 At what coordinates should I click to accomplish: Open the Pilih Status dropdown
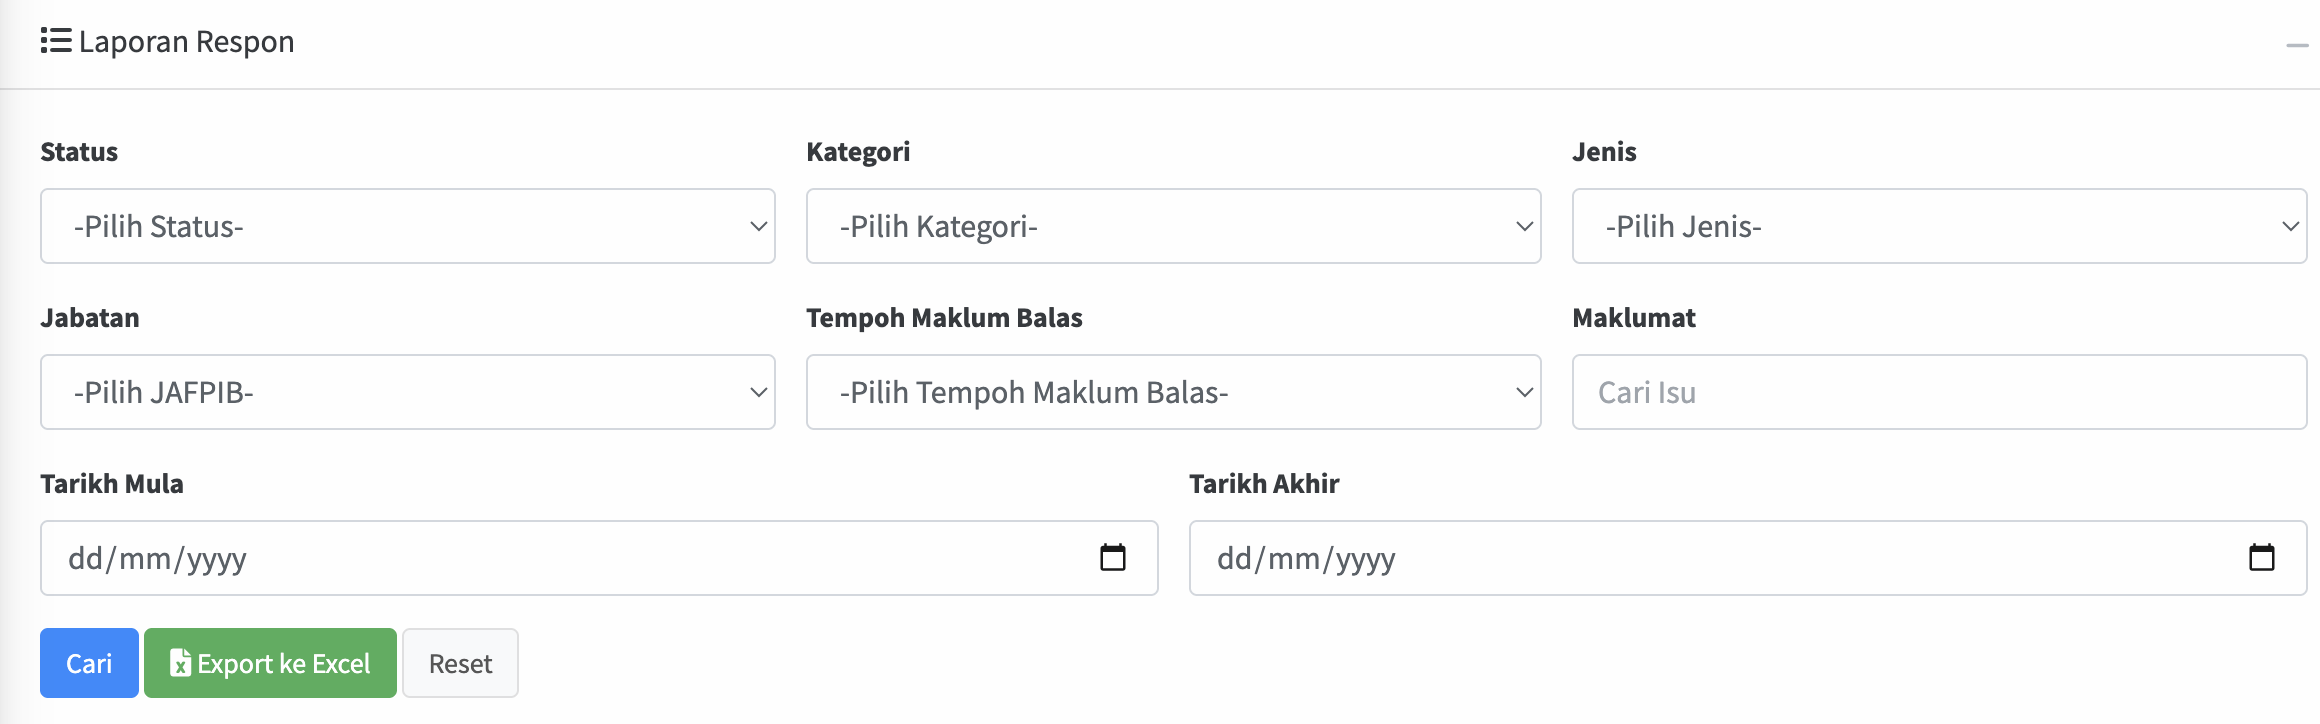[x=407, y=226]
